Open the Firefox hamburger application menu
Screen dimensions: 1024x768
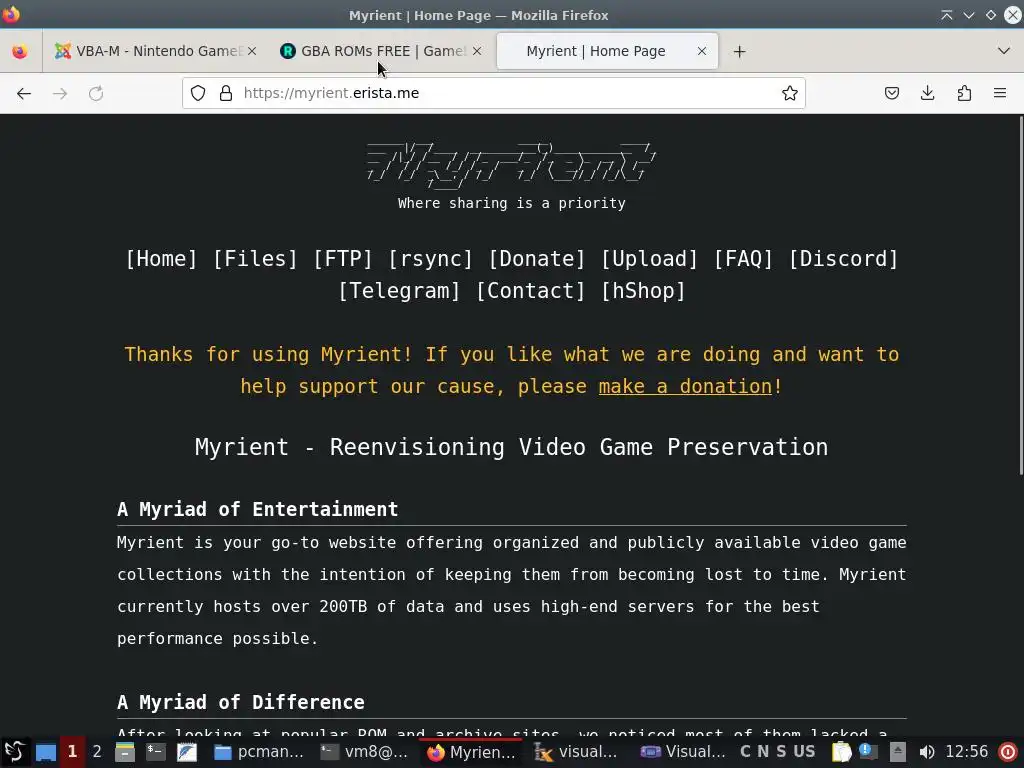tap(1000, 93)
